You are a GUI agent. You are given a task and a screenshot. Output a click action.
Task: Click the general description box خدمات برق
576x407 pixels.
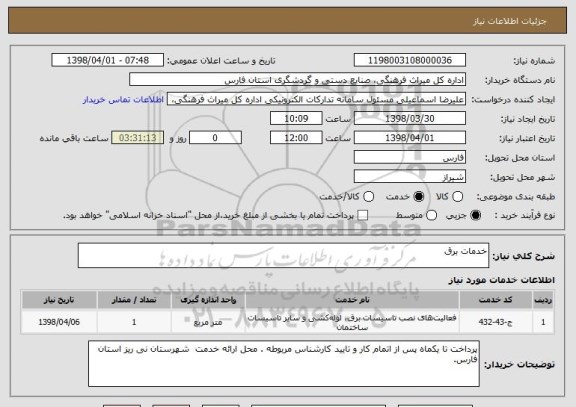pos(283,255)
